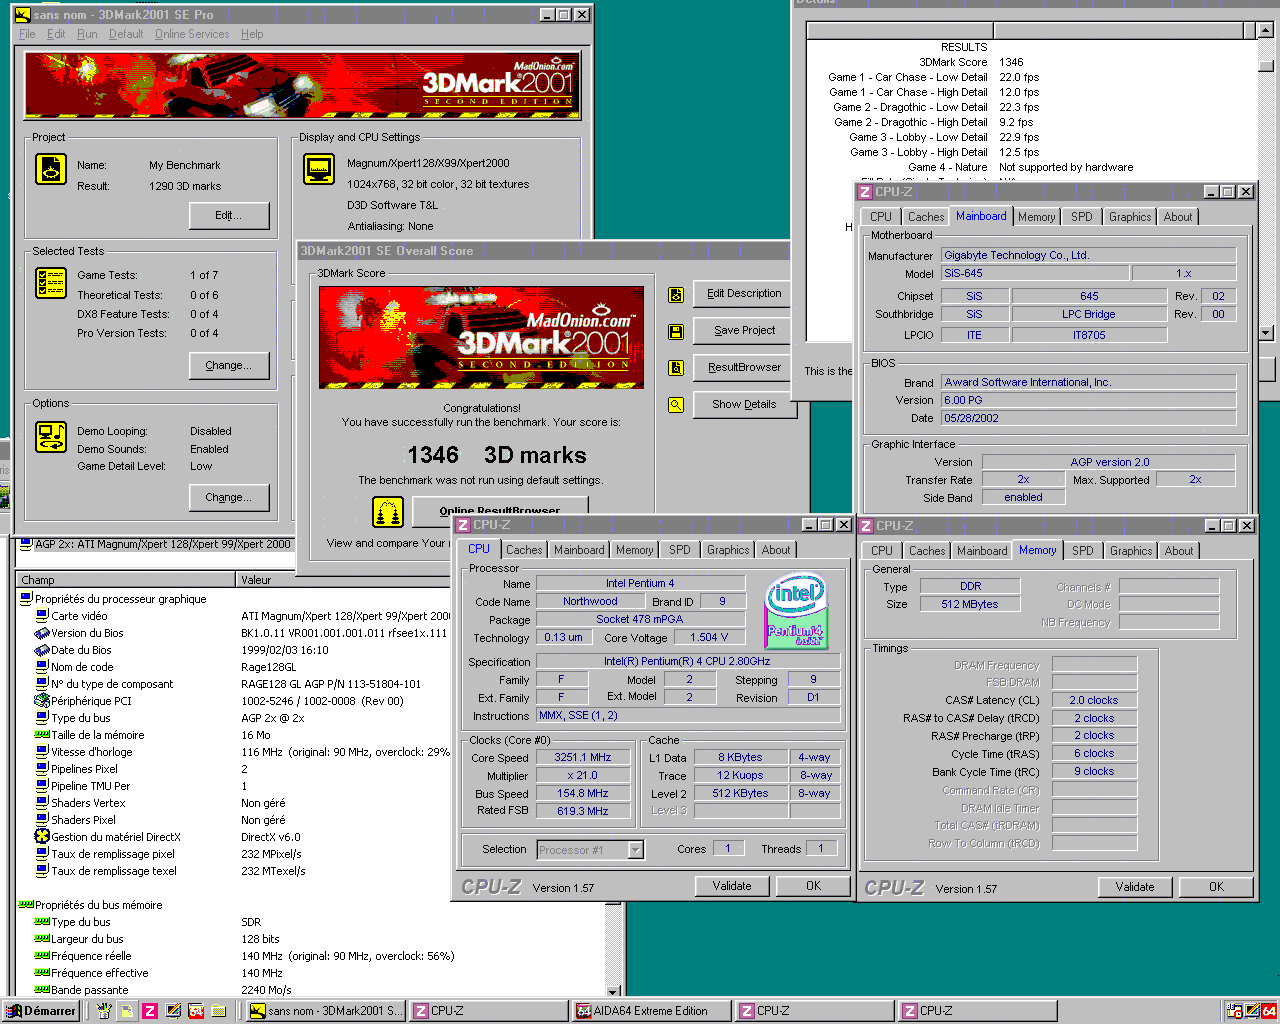Click the Périphérique PCI row icon

pyautogui.click(x=42, y=701)
